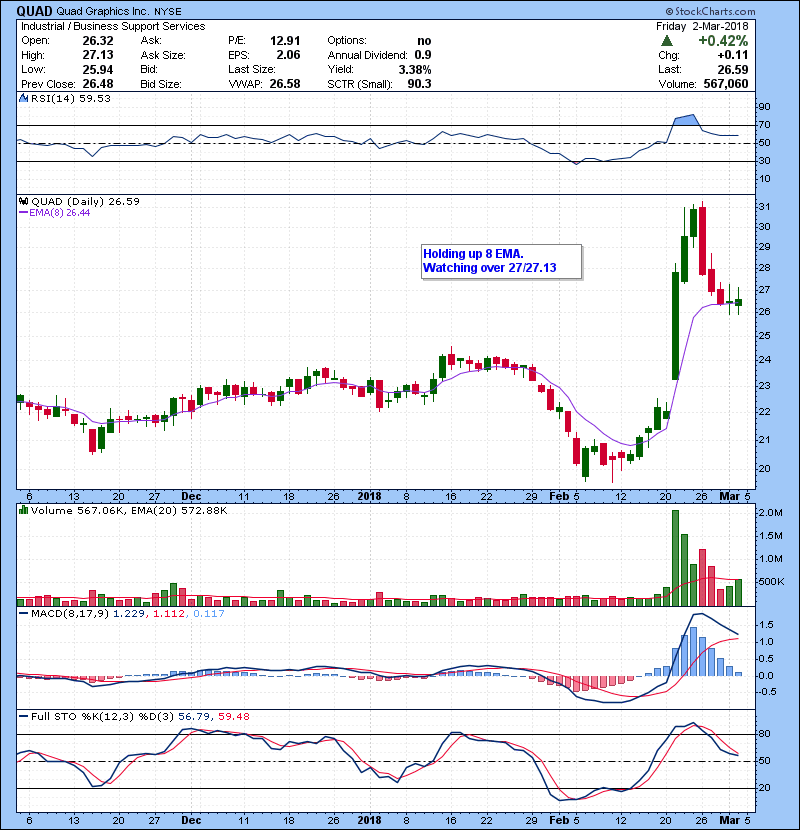Click the P/E value 12.91
Viewport: 800px width, 830px height.
[x=285, y=41]
